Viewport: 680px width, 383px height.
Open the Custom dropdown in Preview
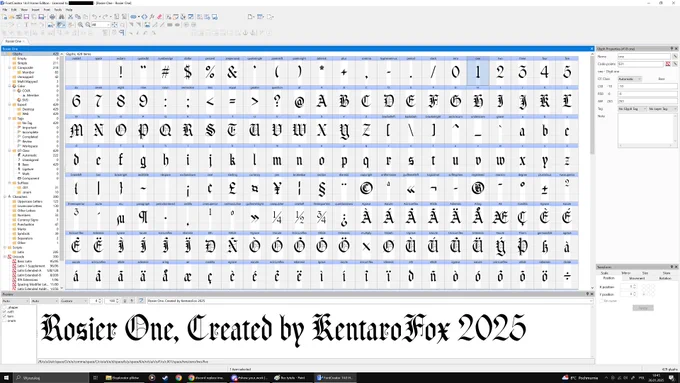[x=74, y=301]
